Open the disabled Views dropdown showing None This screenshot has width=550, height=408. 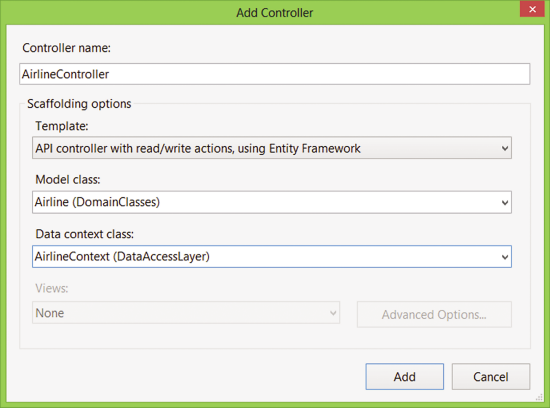click(186, 313)
